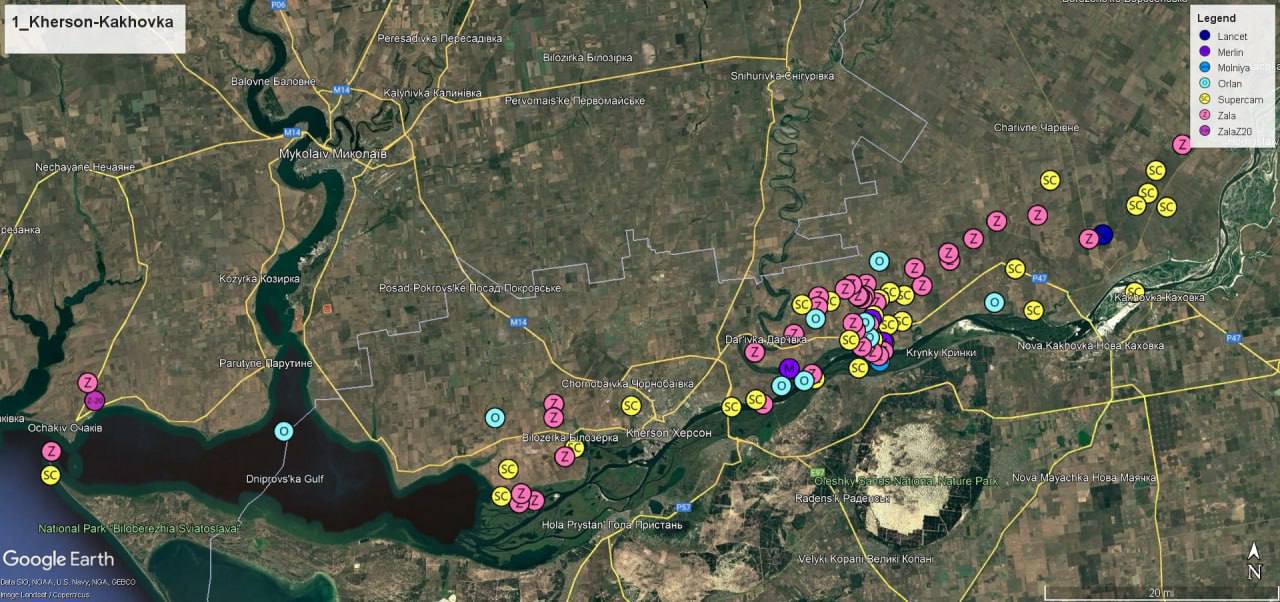Screen dimensions: 1280x602
Task: Click the Orlan marker in Dniprovs'ka Gulf
Action: point(284,431)
